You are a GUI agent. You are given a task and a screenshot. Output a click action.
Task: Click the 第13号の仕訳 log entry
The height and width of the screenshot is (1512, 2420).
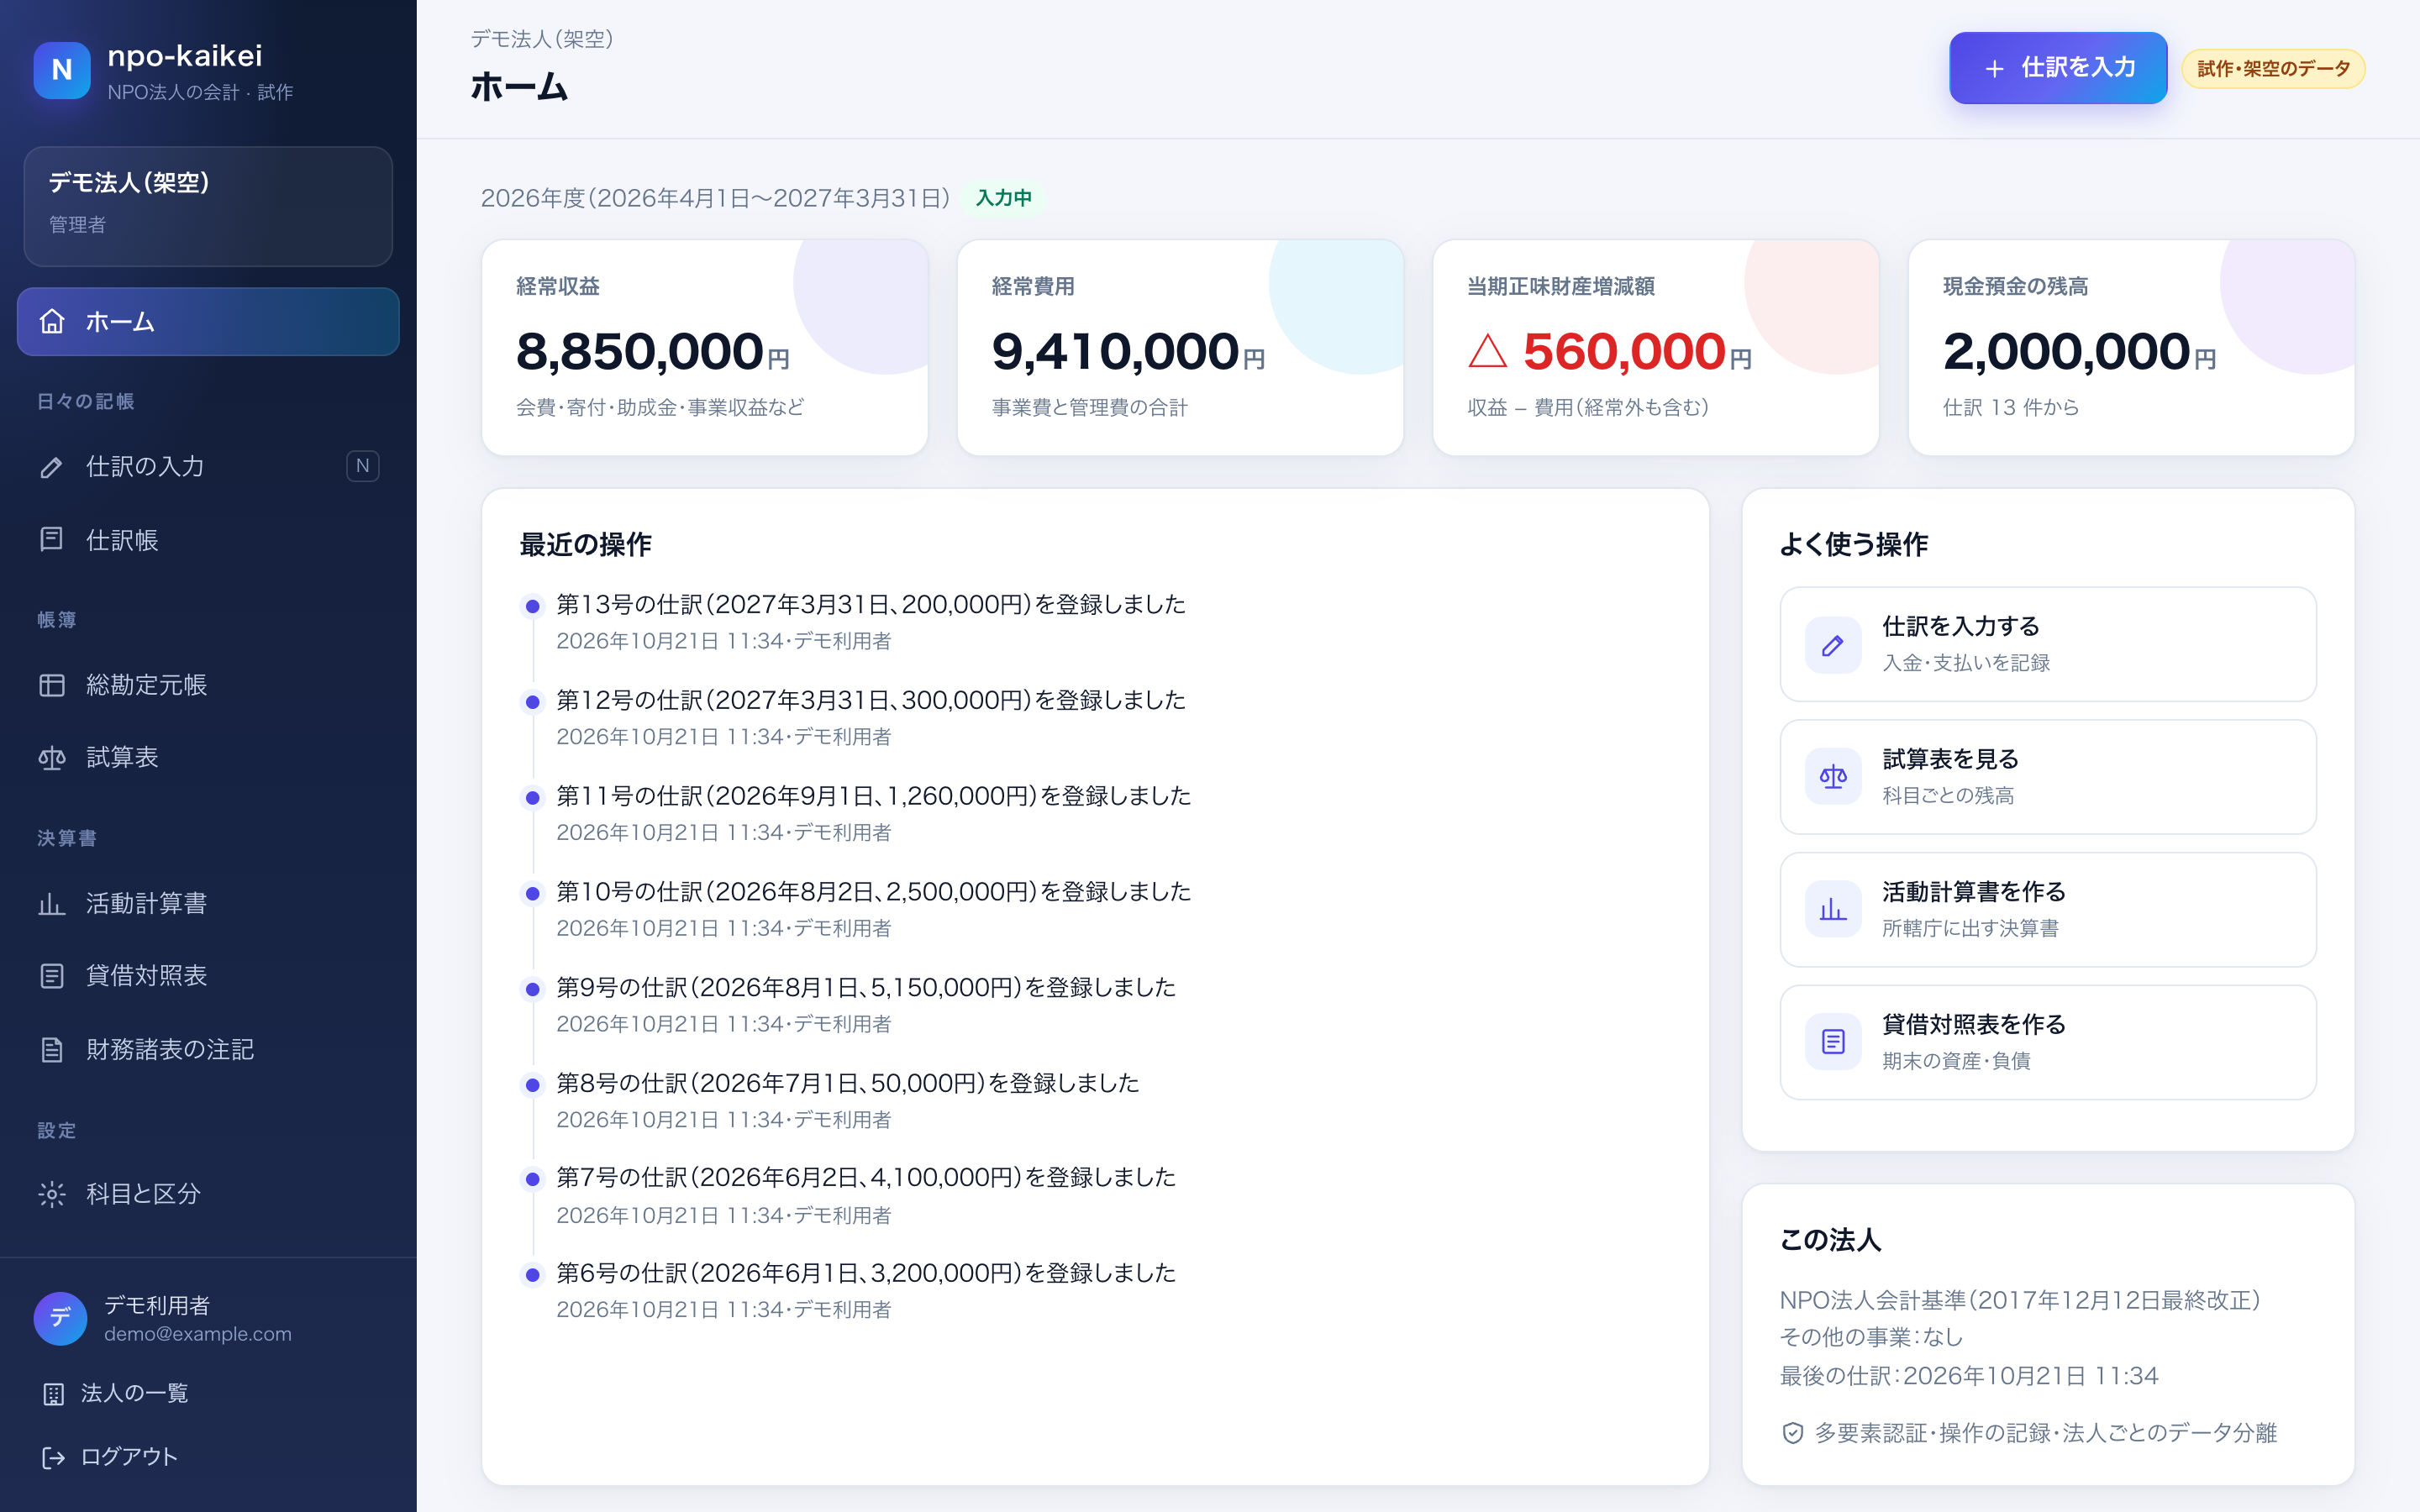pyautogui.click(x=871, y=604)
